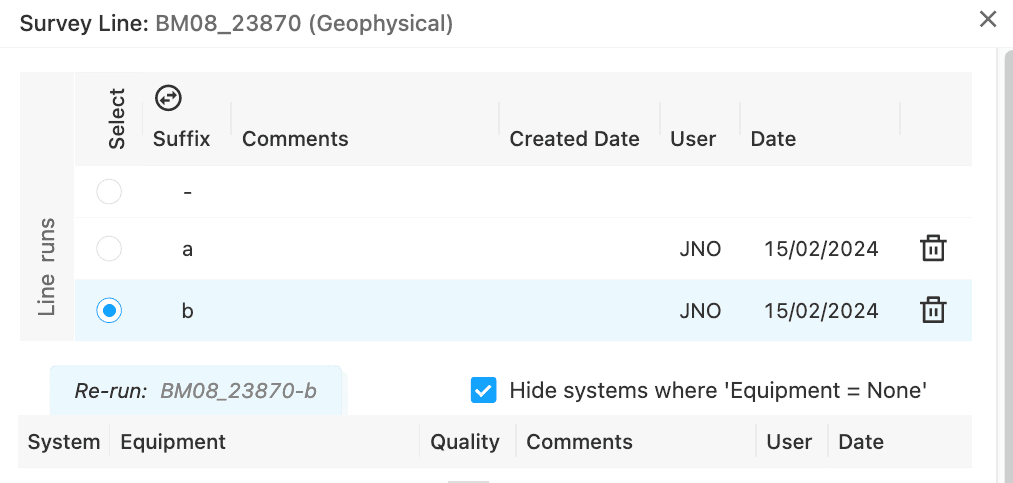Click the swap arrows icon above Suffix
Image resolution: width=1013 pixels, height=483 pixels.
click(x=169, y=98)
